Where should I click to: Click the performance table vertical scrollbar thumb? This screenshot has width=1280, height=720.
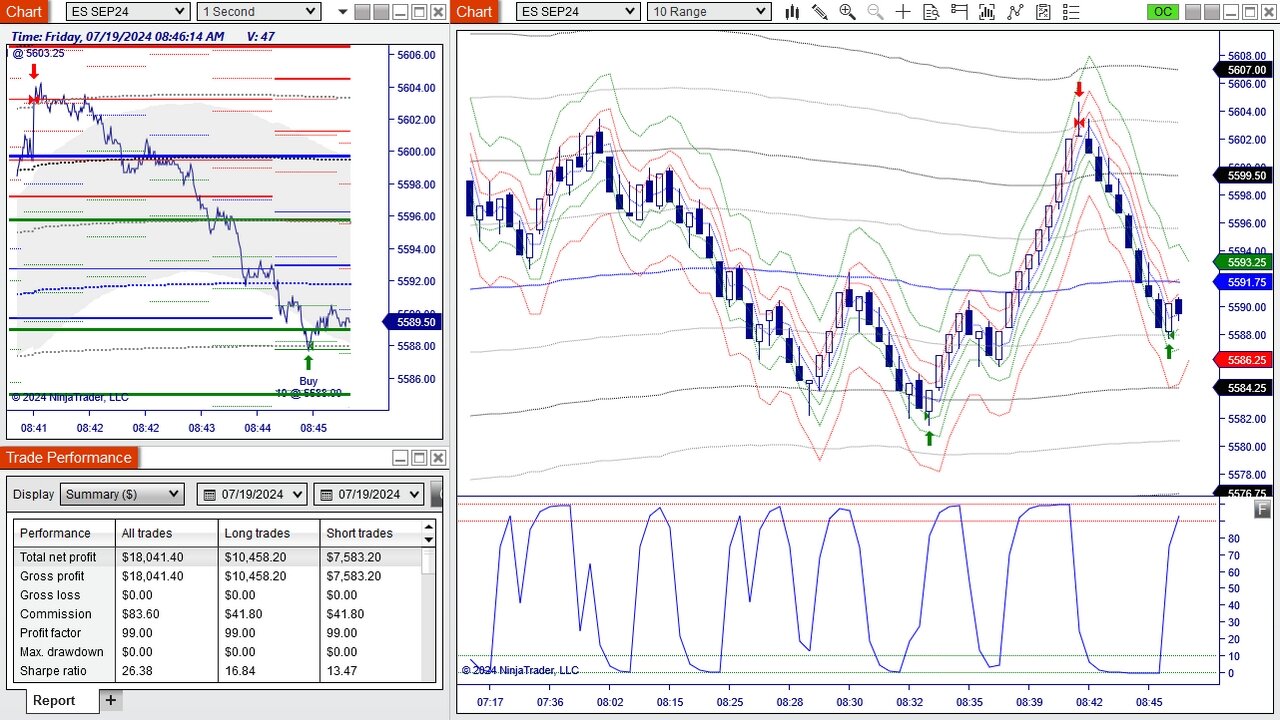pyautogui.click(x=429, y=562)
